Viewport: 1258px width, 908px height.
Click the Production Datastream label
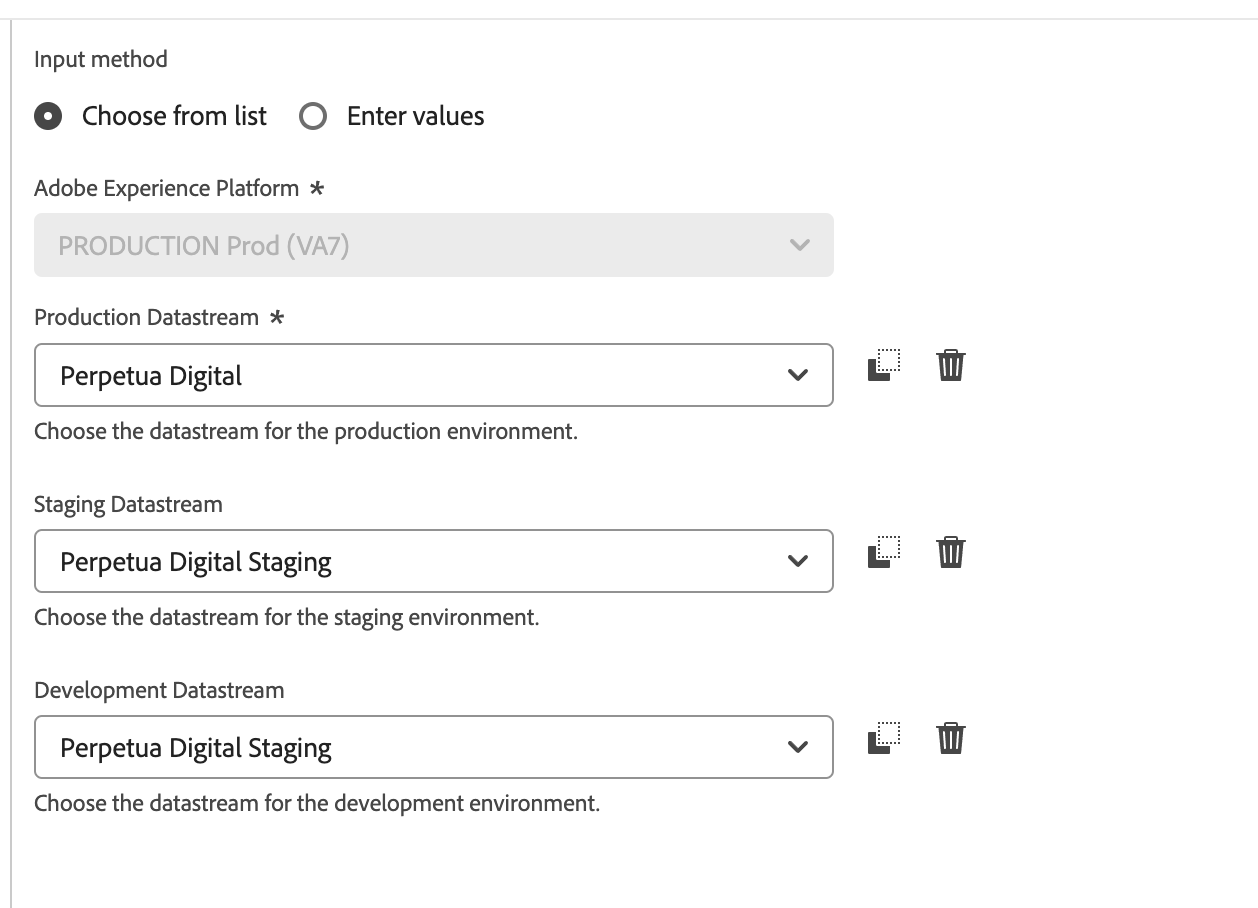[146, 318]
